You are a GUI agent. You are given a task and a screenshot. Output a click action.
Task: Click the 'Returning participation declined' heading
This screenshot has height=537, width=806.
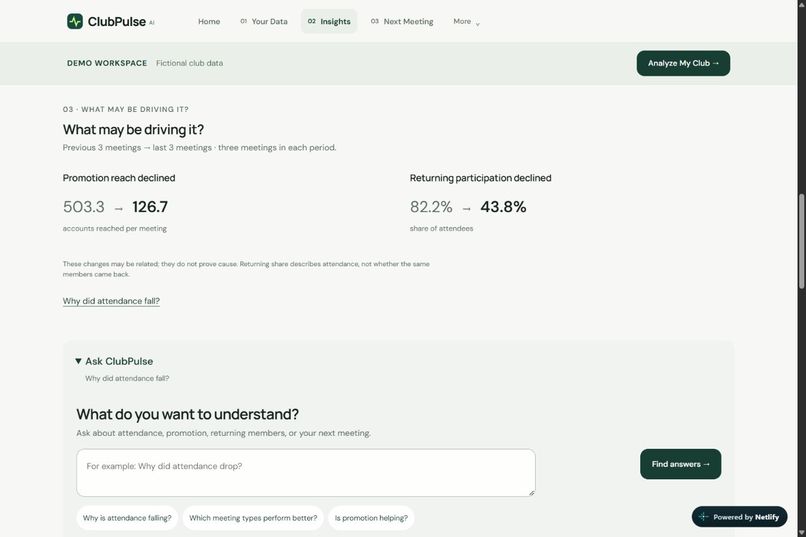click(x=480, y=178)
